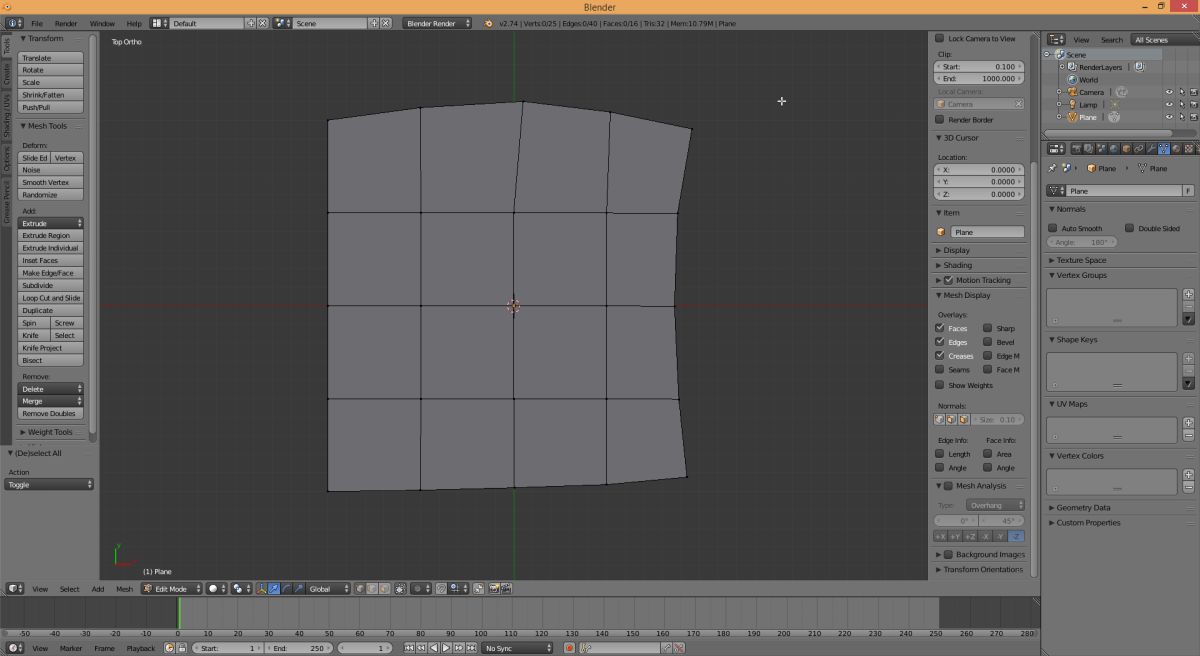Screen dimensions: 1200x656
Task: Switch to edge select mode
Action: tap(372, 589)
